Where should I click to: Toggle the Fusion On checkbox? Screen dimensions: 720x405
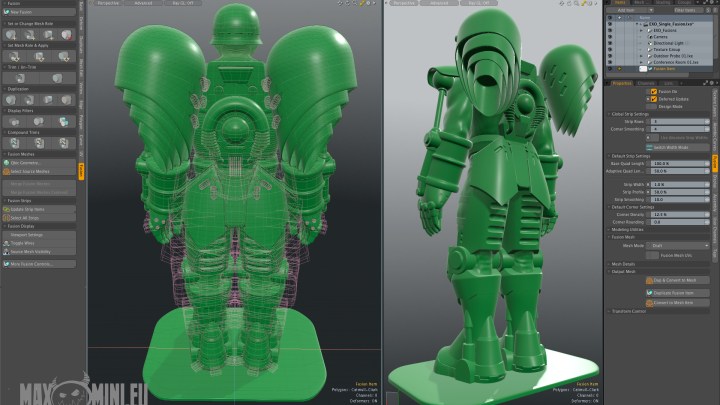pyautogui.click(x=654, y=91)
